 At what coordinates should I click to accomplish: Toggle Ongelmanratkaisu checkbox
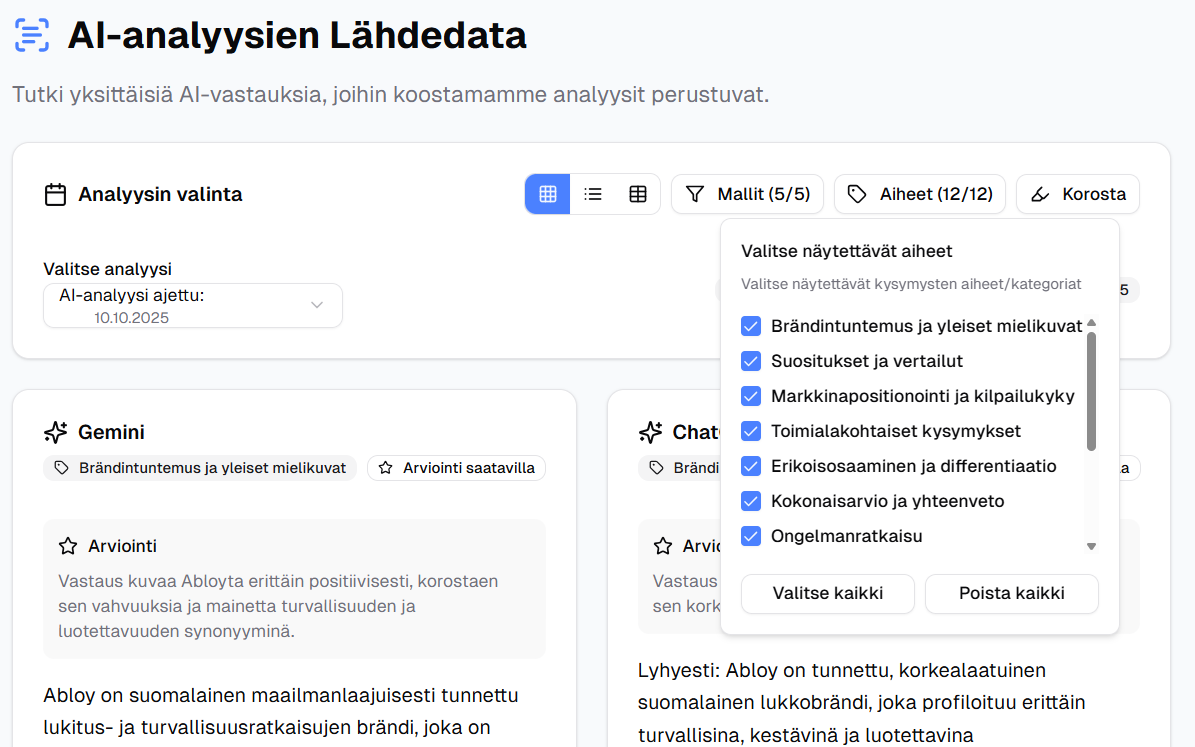pos(751,536)
